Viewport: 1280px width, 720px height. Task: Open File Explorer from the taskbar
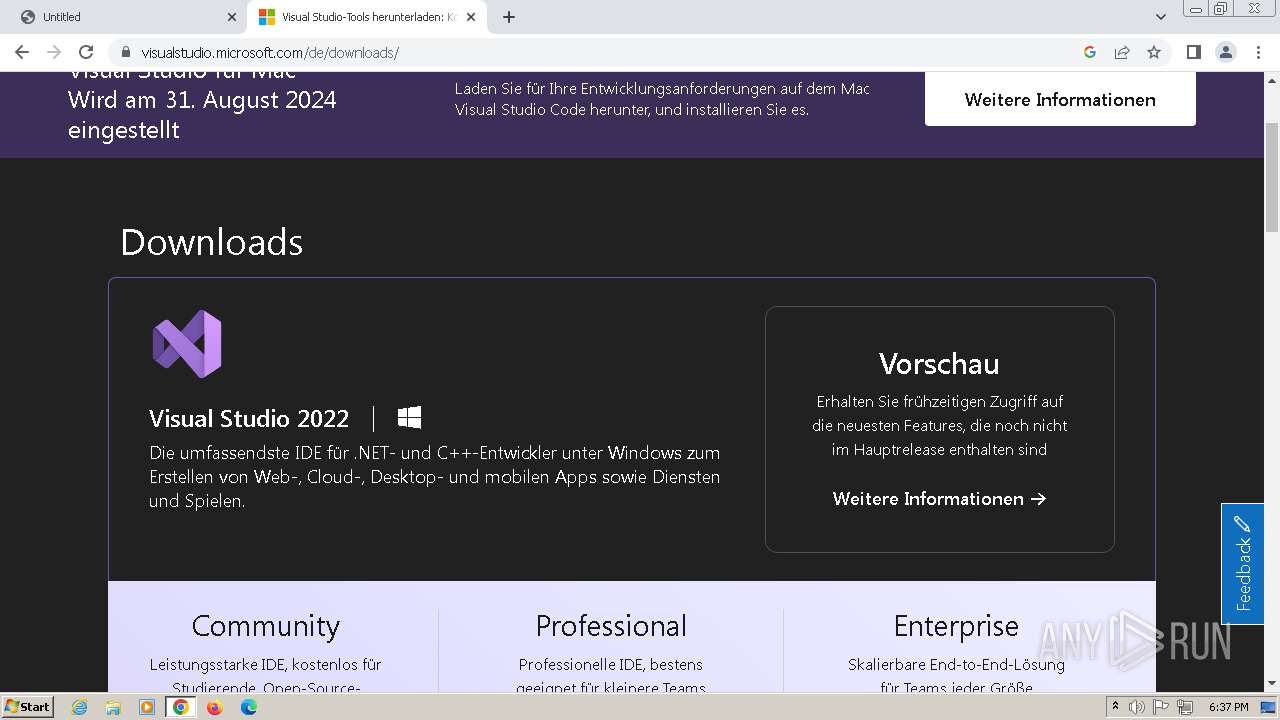(x=113, y=707)
